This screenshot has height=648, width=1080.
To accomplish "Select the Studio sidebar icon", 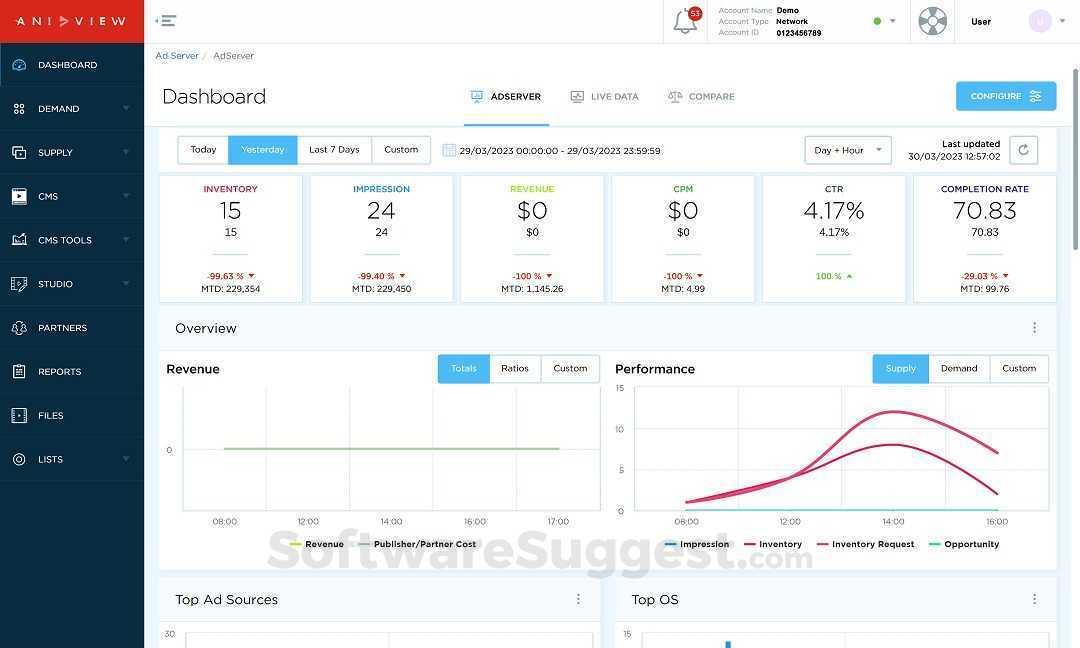I will 19,283.
